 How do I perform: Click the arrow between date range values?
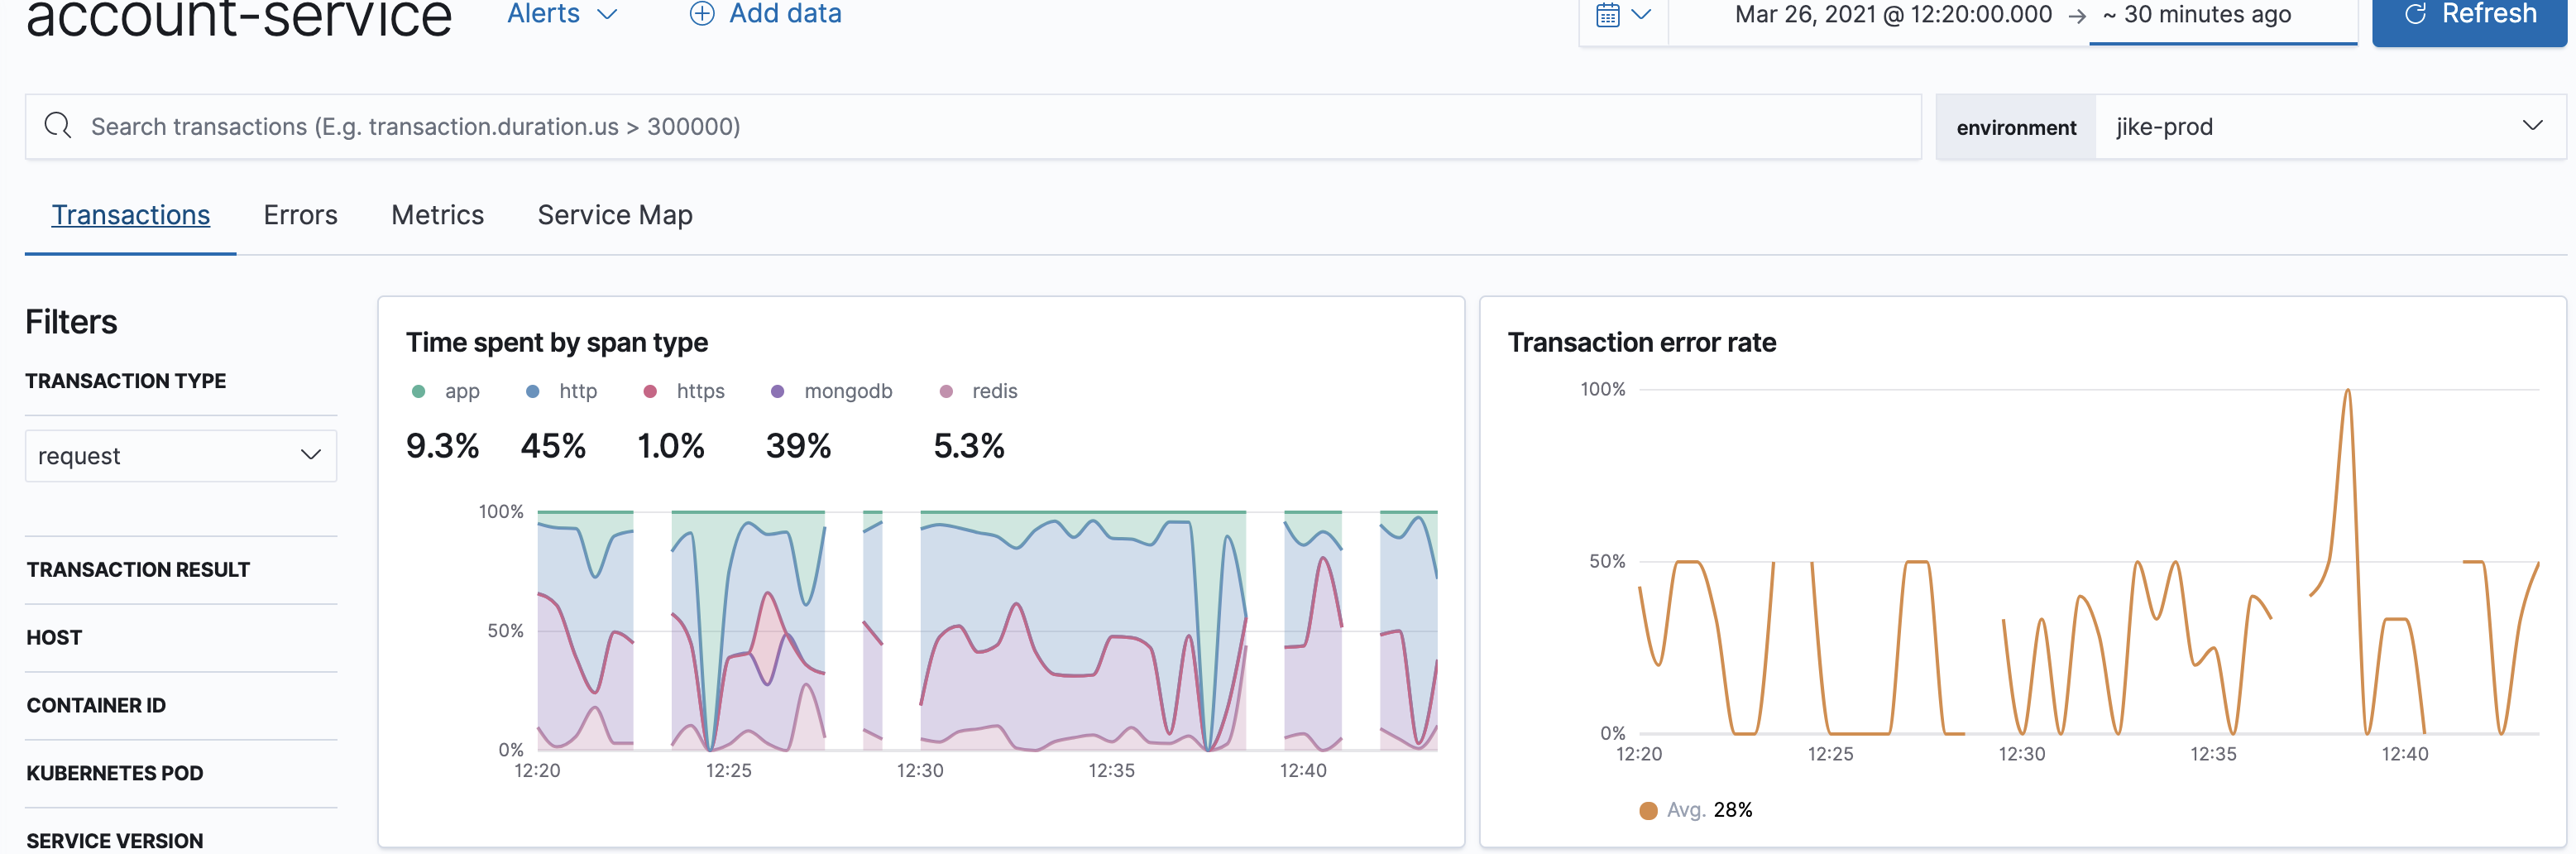[x=2077, y=16]
